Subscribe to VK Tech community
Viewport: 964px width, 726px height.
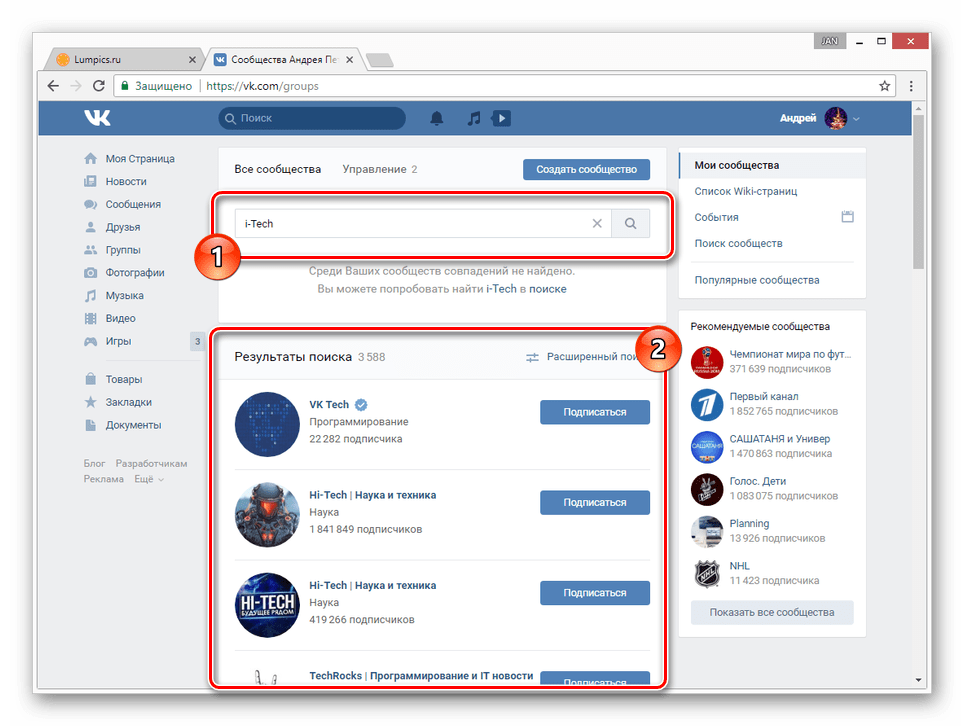[594, 412]
